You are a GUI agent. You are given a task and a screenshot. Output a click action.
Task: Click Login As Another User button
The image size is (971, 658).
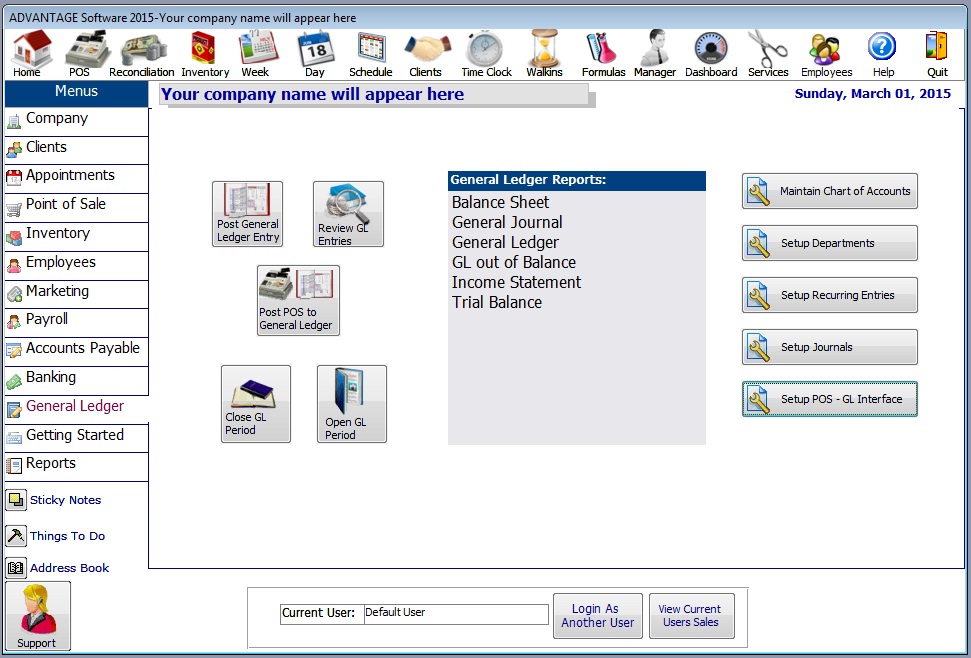point(598,616)
